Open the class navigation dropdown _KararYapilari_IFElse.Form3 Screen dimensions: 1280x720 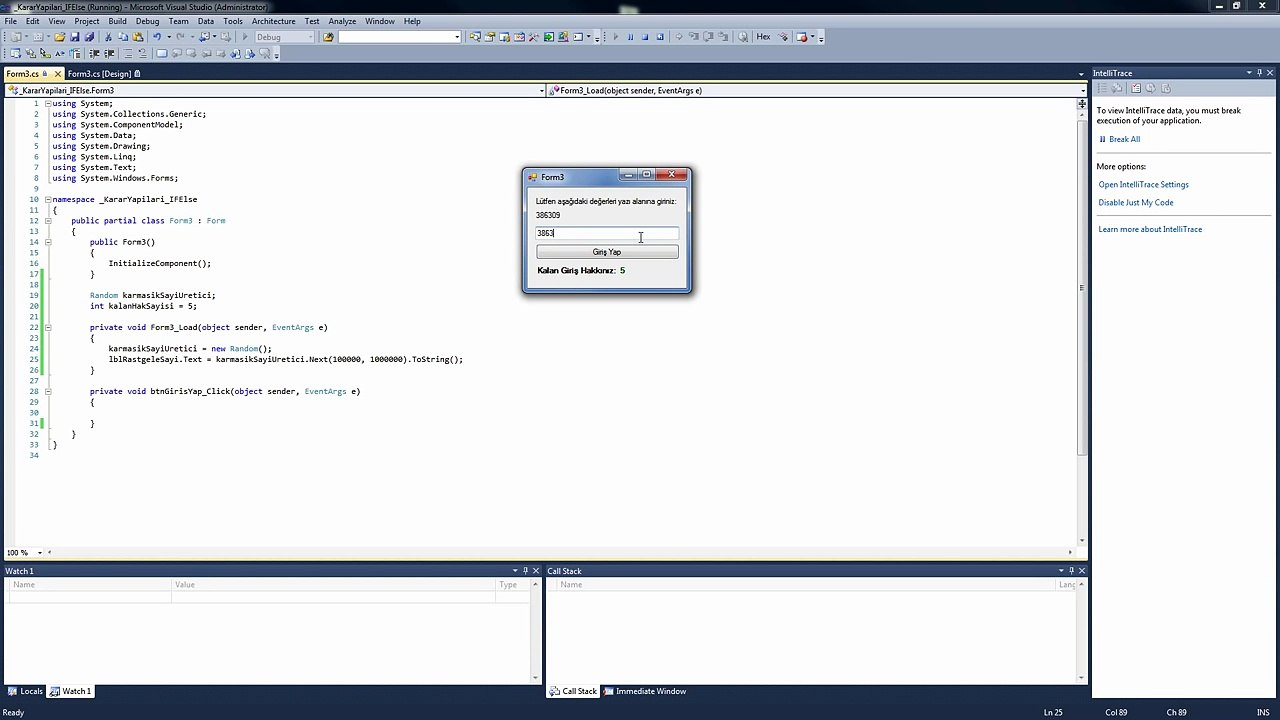pos(541,91)
